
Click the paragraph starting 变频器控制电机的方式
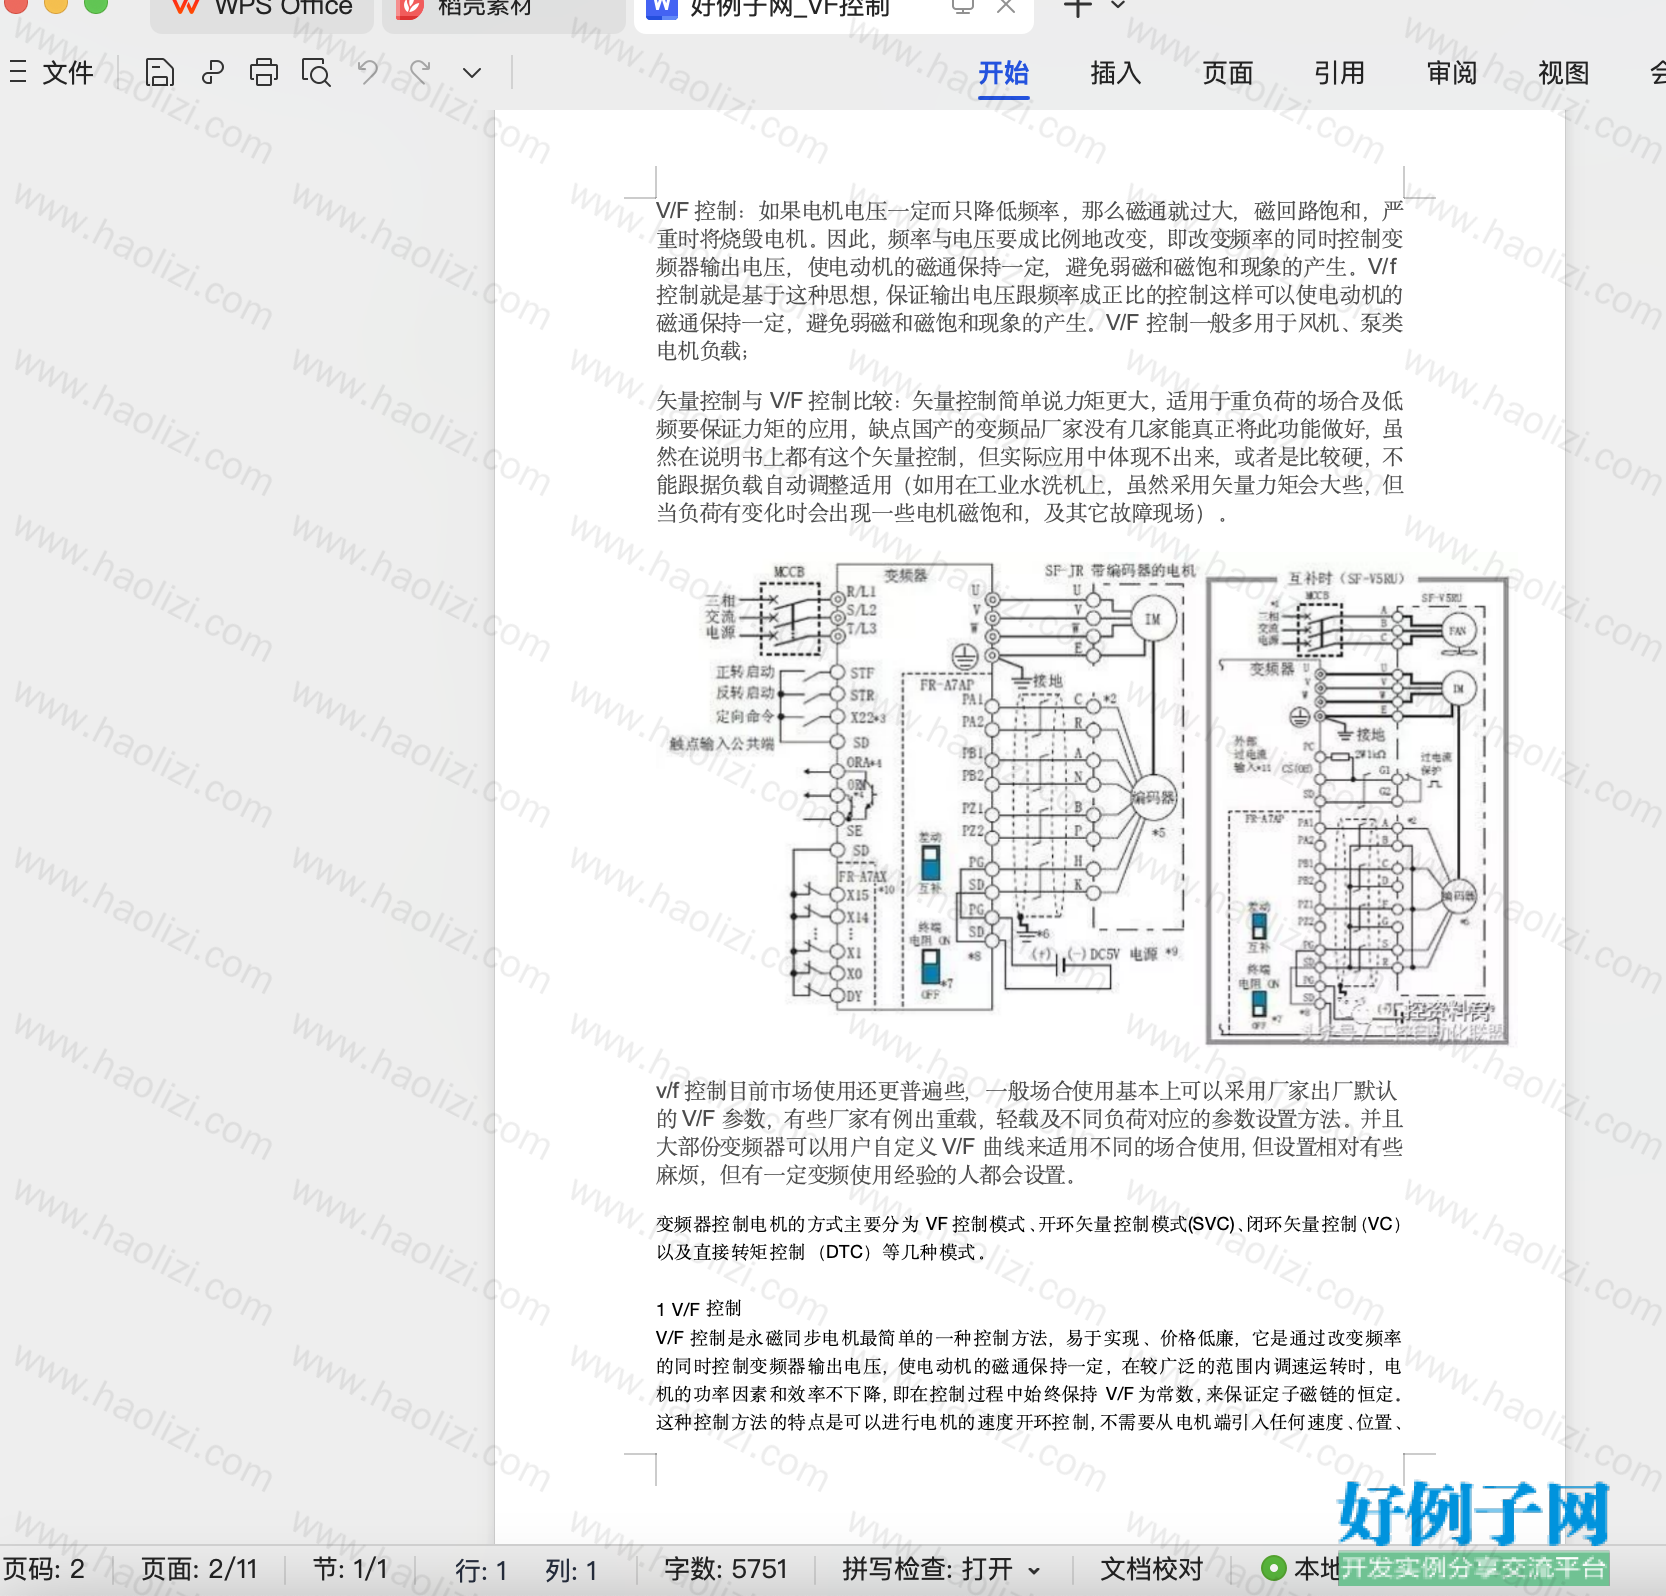1029,1238
